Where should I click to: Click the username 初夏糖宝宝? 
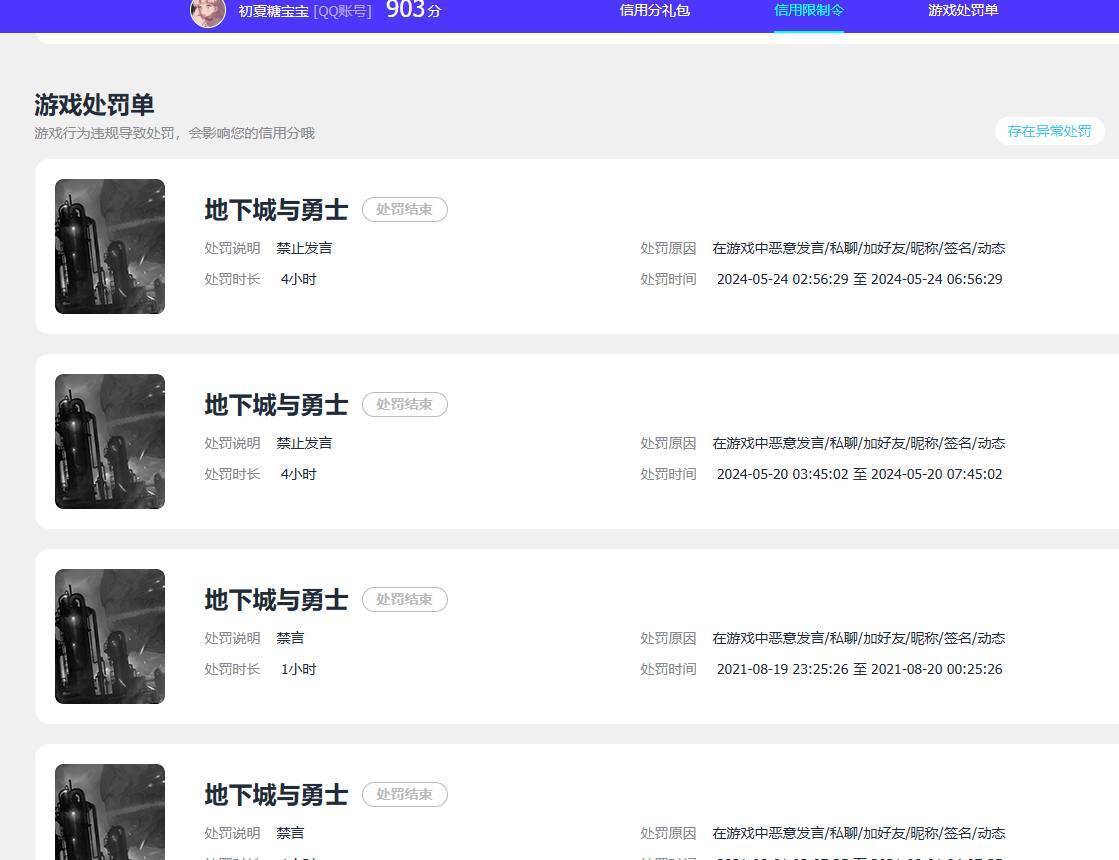coord(273,11)
